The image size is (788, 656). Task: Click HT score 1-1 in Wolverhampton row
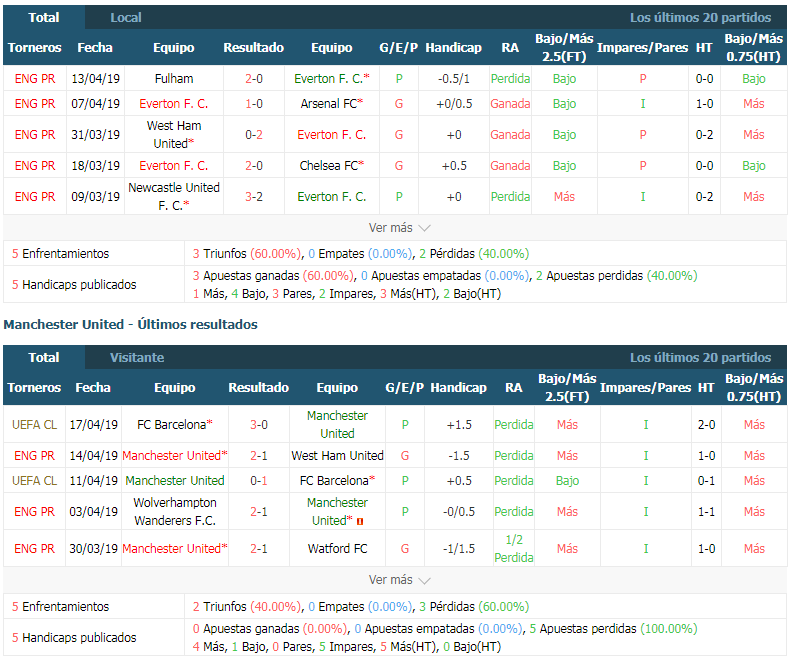click(x=706, y=512)
